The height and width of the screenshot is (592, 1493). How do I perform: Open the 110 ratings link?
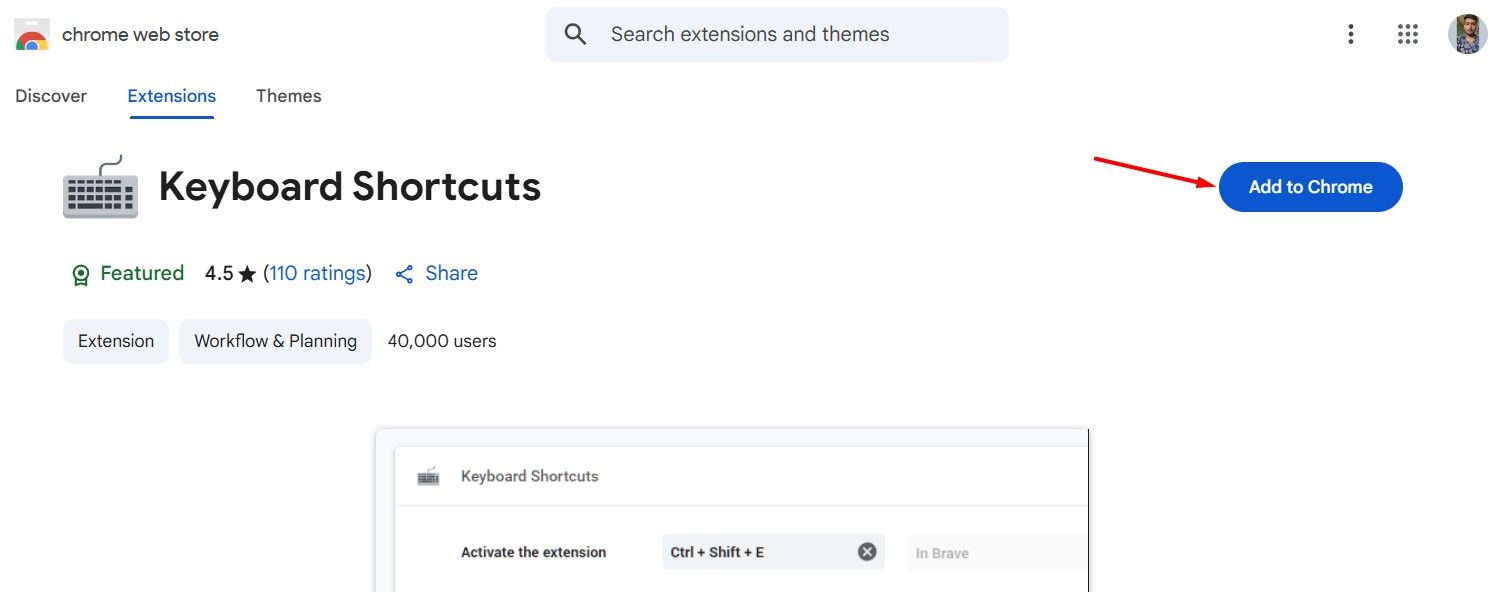pos(317,273)
